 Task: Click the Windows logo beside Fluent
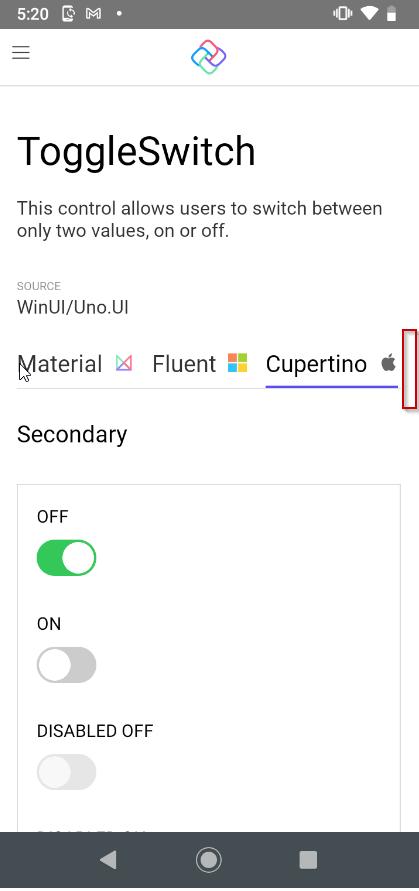pos(238,363)
